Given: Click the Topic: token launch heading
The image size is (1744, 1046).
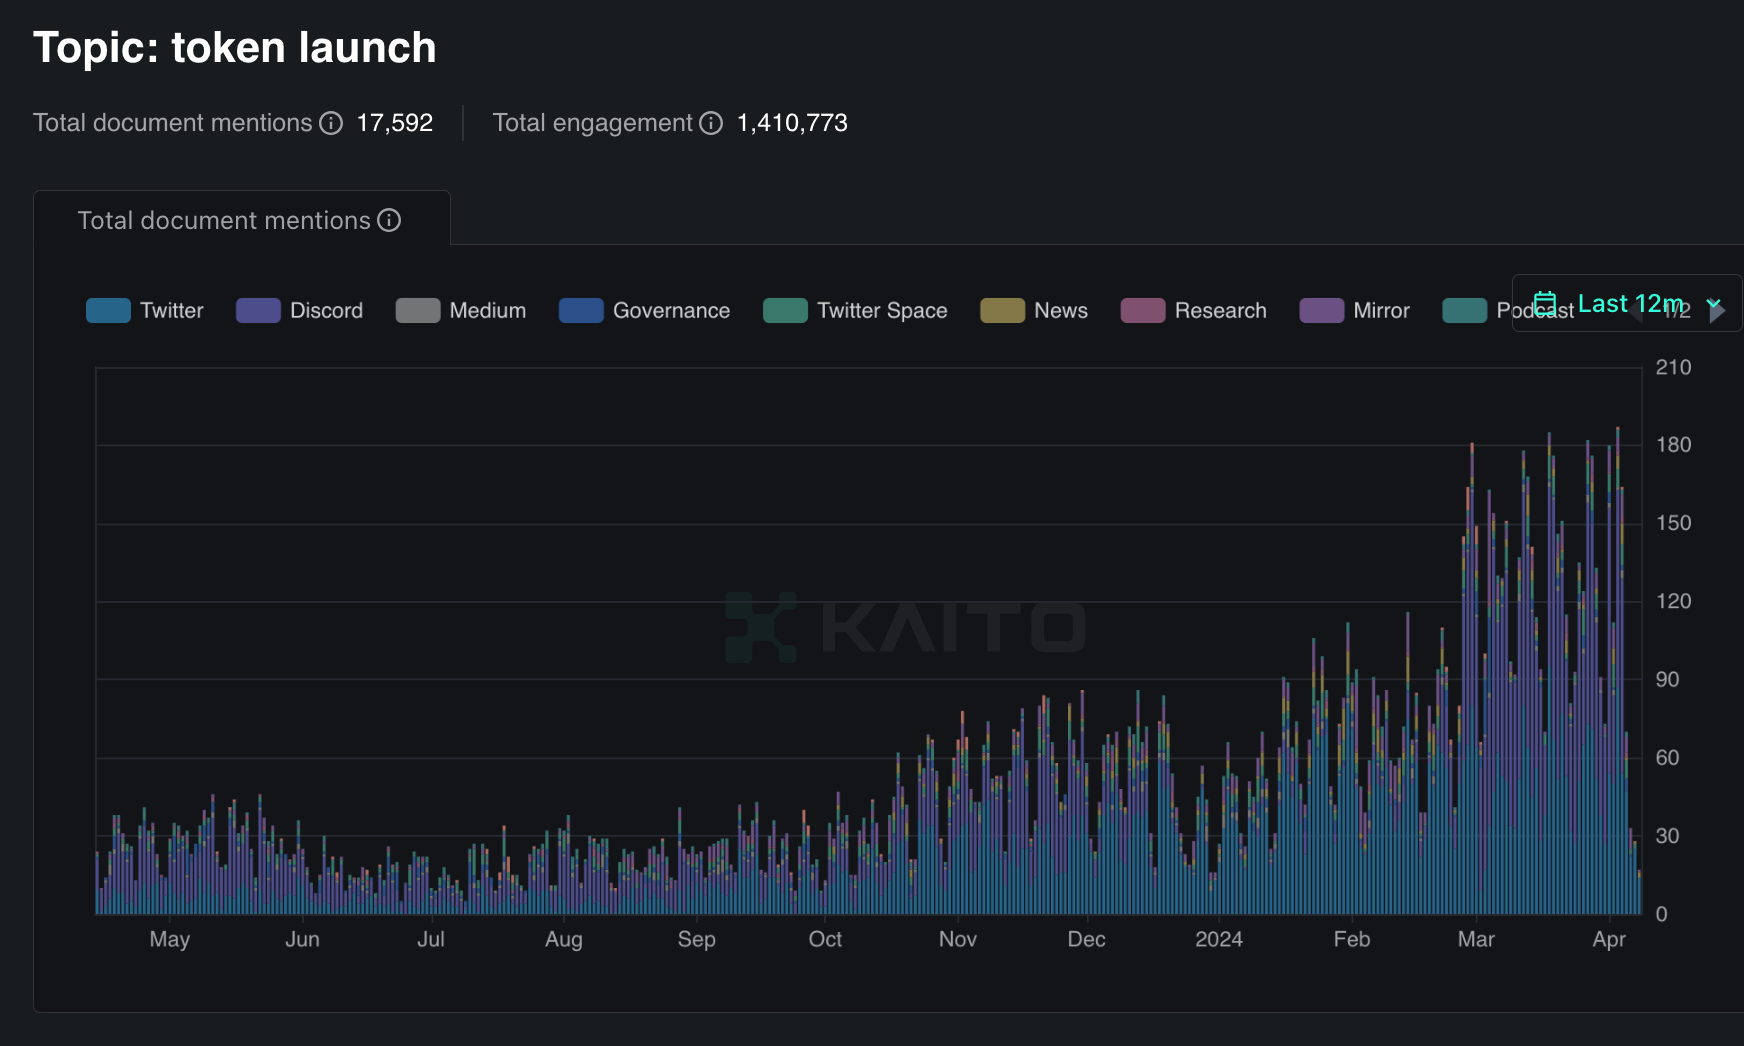Looking at the screenshot, I should [x=235, y=47].
